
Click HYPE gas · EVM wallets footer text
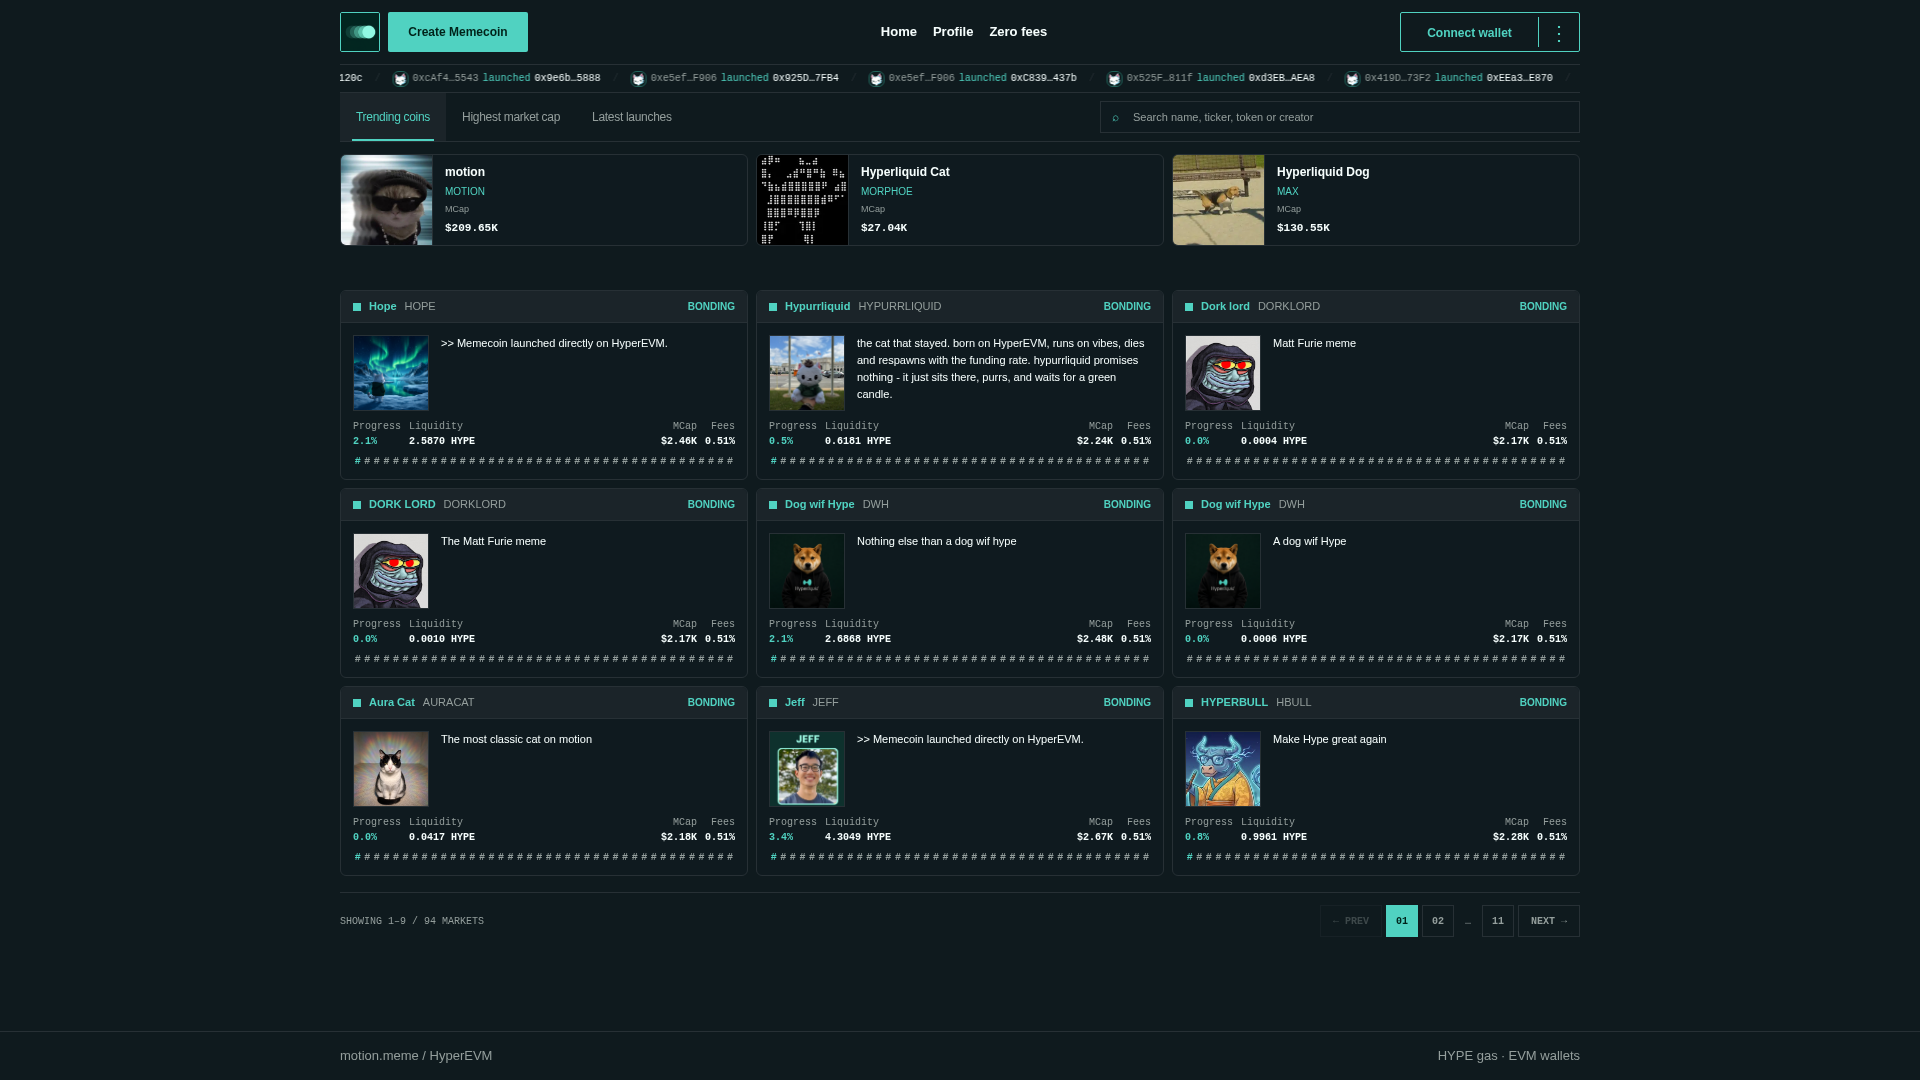tap(1509, 1056)
